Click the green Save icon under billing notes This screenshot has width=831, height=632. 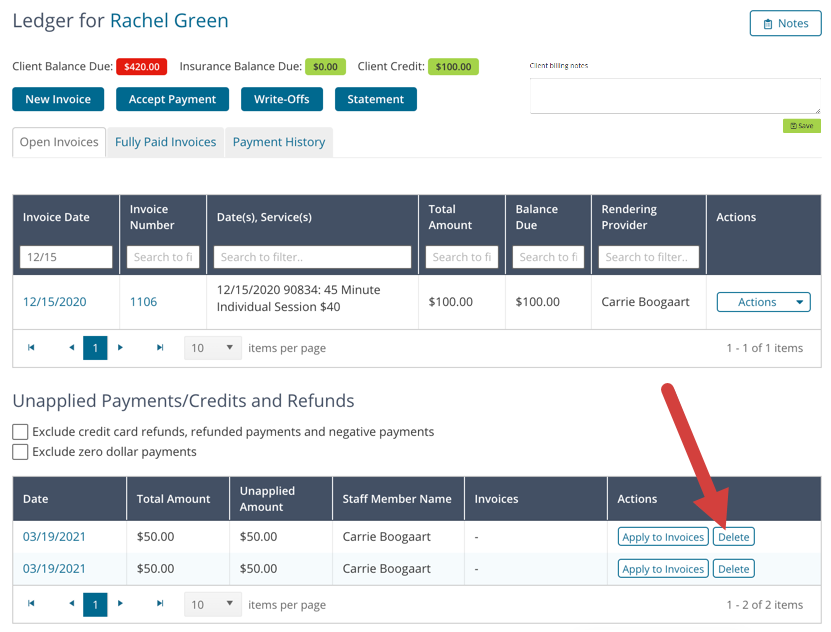pos(801,125)
